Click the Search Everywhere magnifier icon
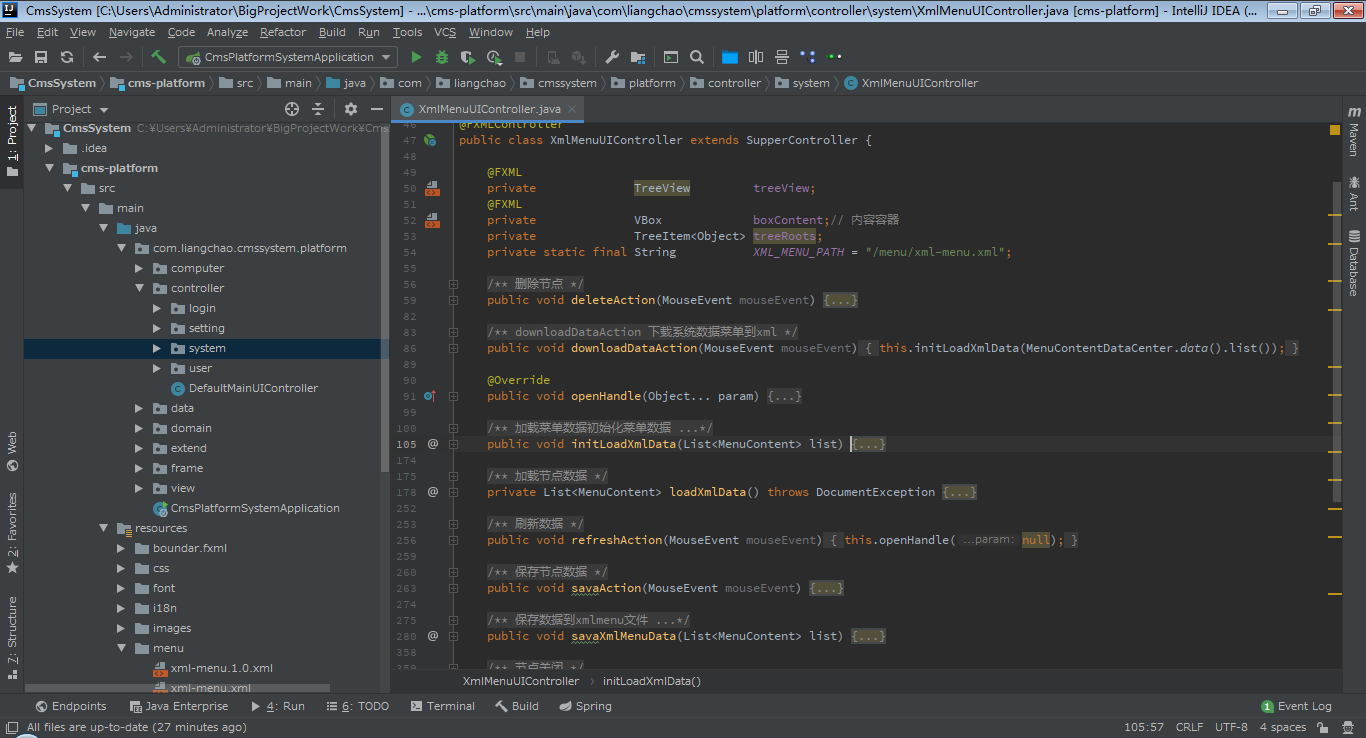 (697, 57)
